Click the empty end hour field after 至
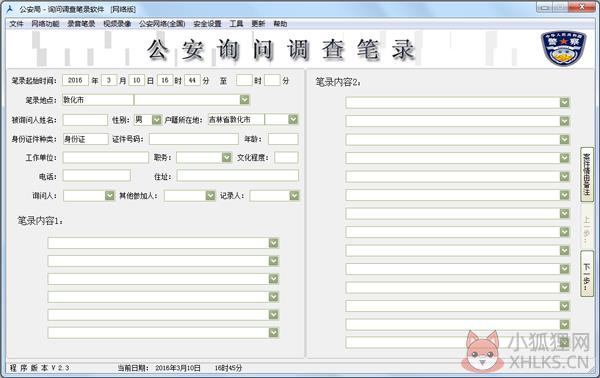Image resolution: width=600 pixels, height=378 pixels. [x=244, y=80]
